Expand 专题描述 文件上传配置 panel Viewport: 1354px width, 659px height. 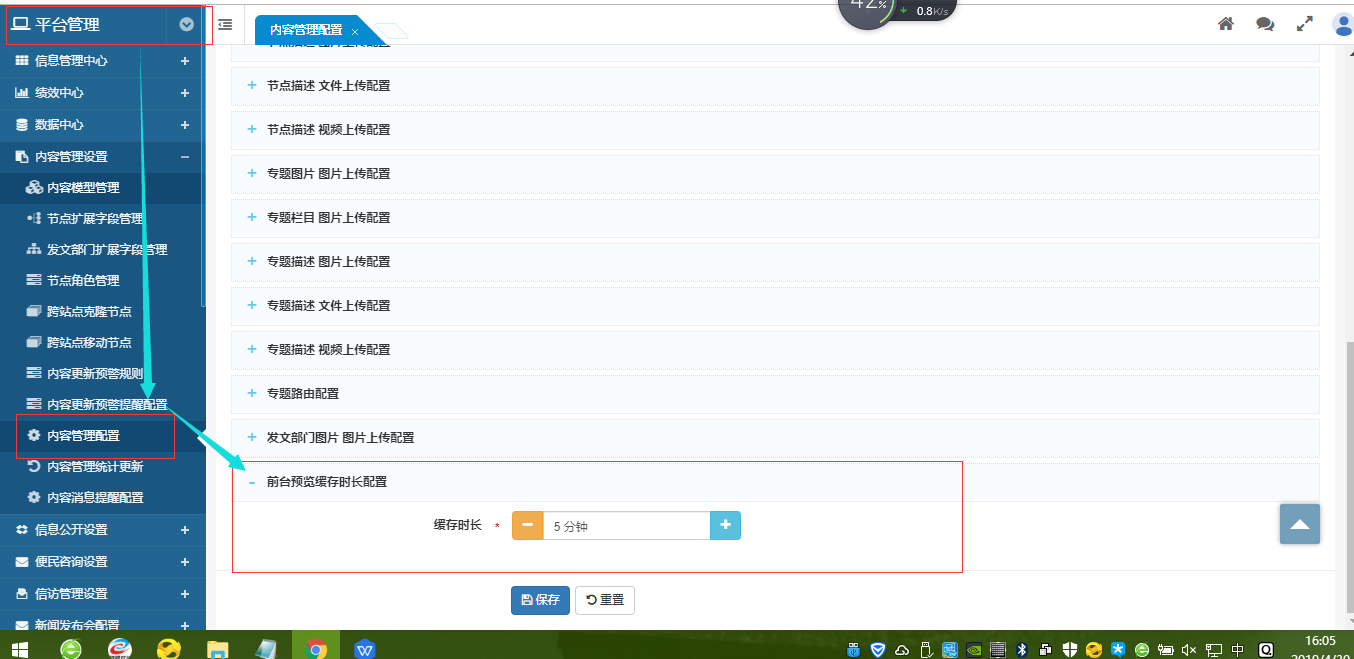[x=775, y=306]
